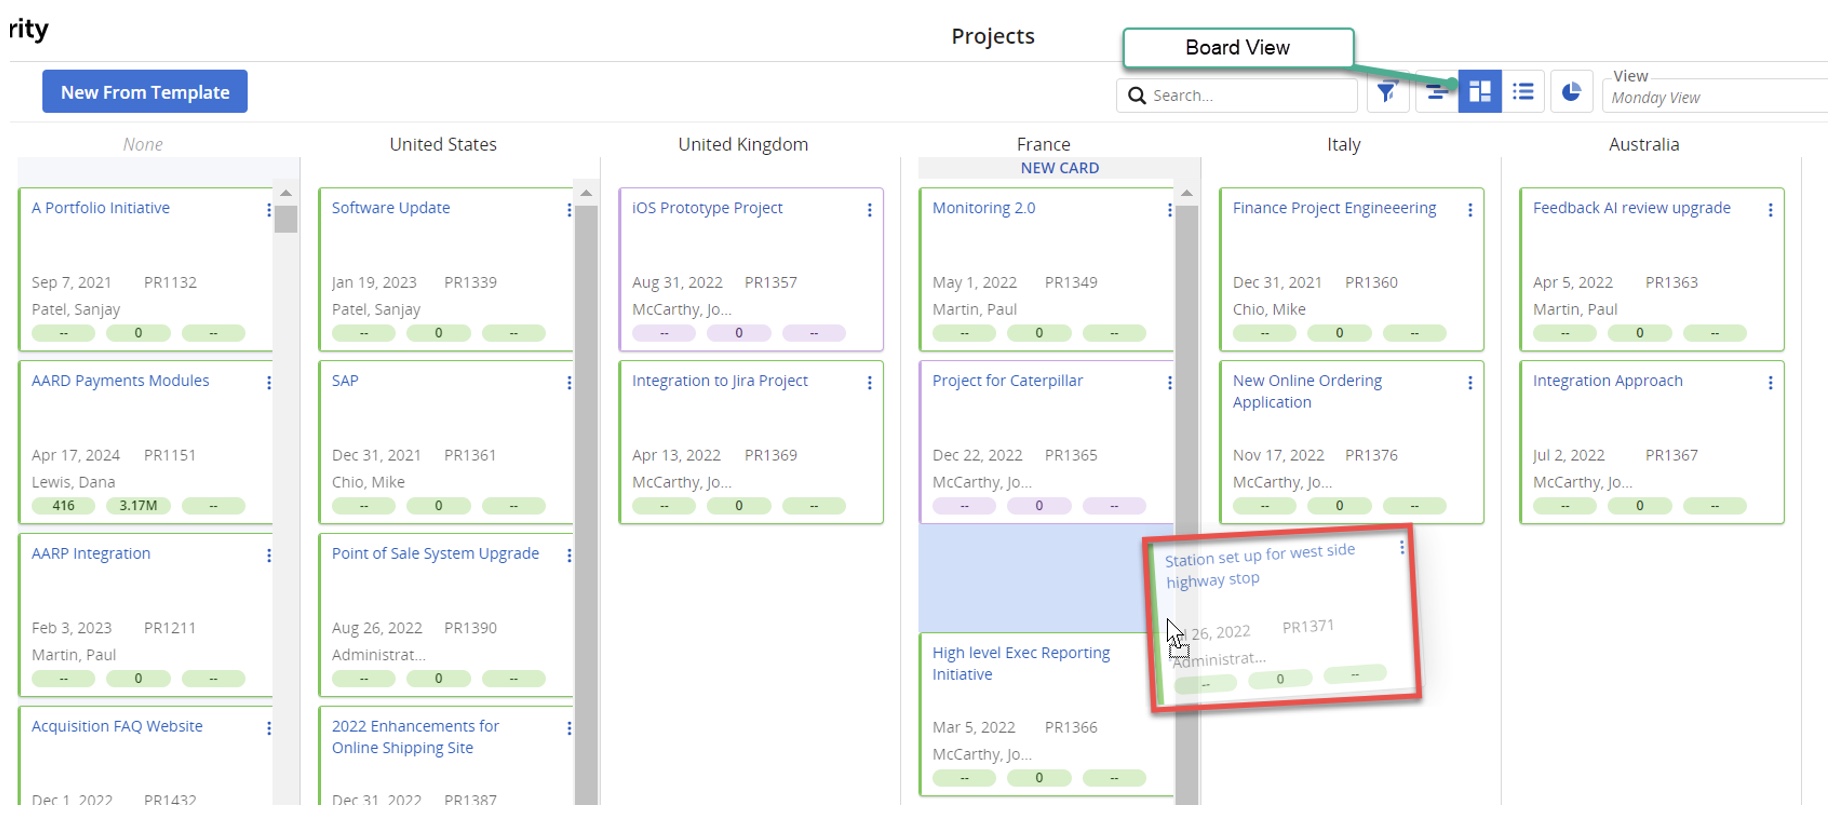The image size is (1832, 826).
Task: Open the Integration Approach project link
Action: (x=1607, y=381)
